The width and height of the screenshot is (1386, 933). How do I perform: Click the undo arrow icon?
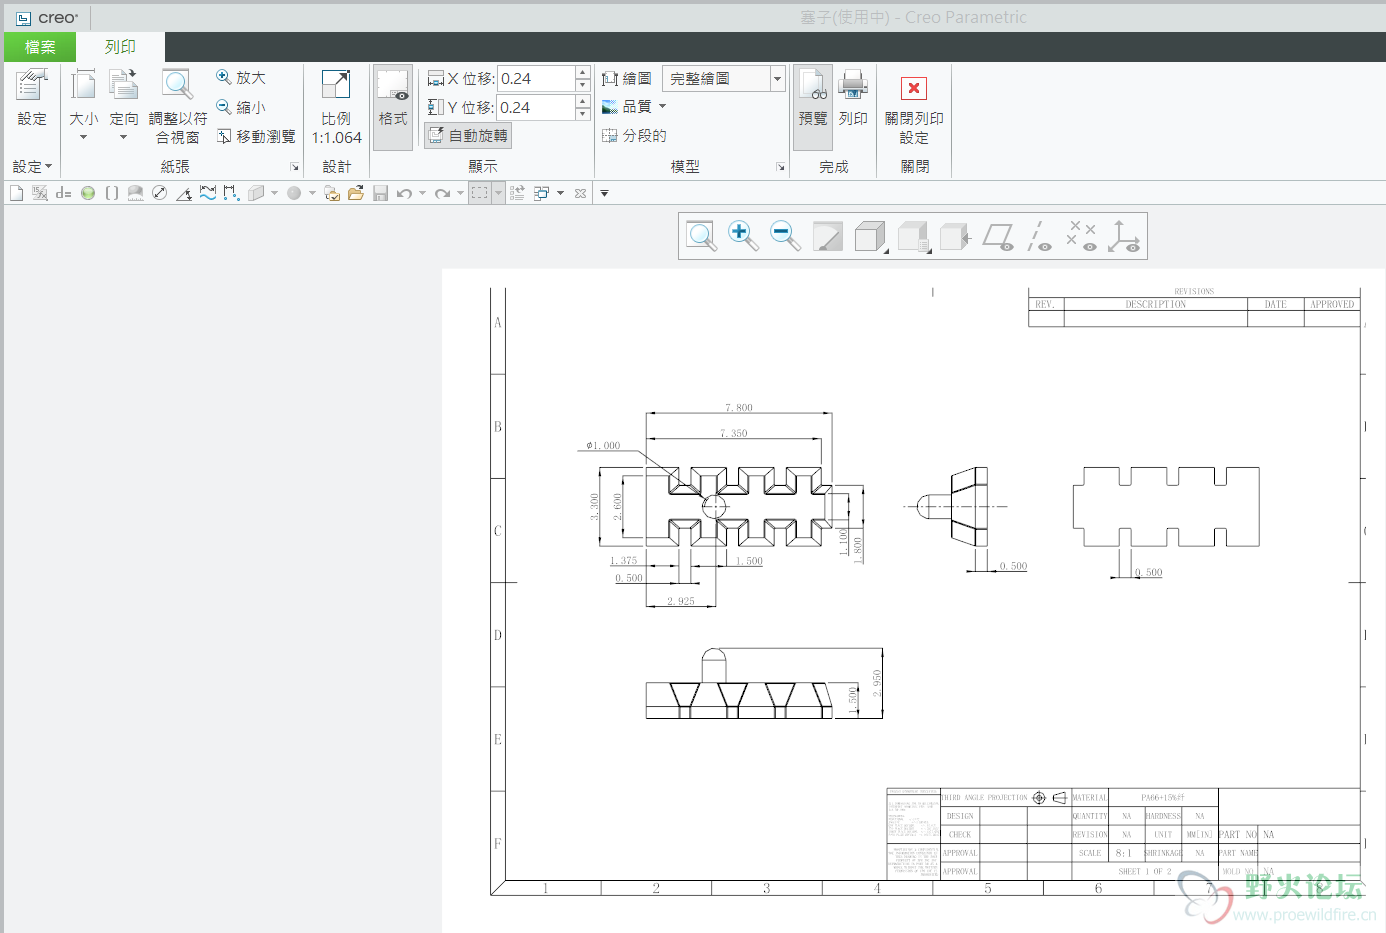pos(404,193)
